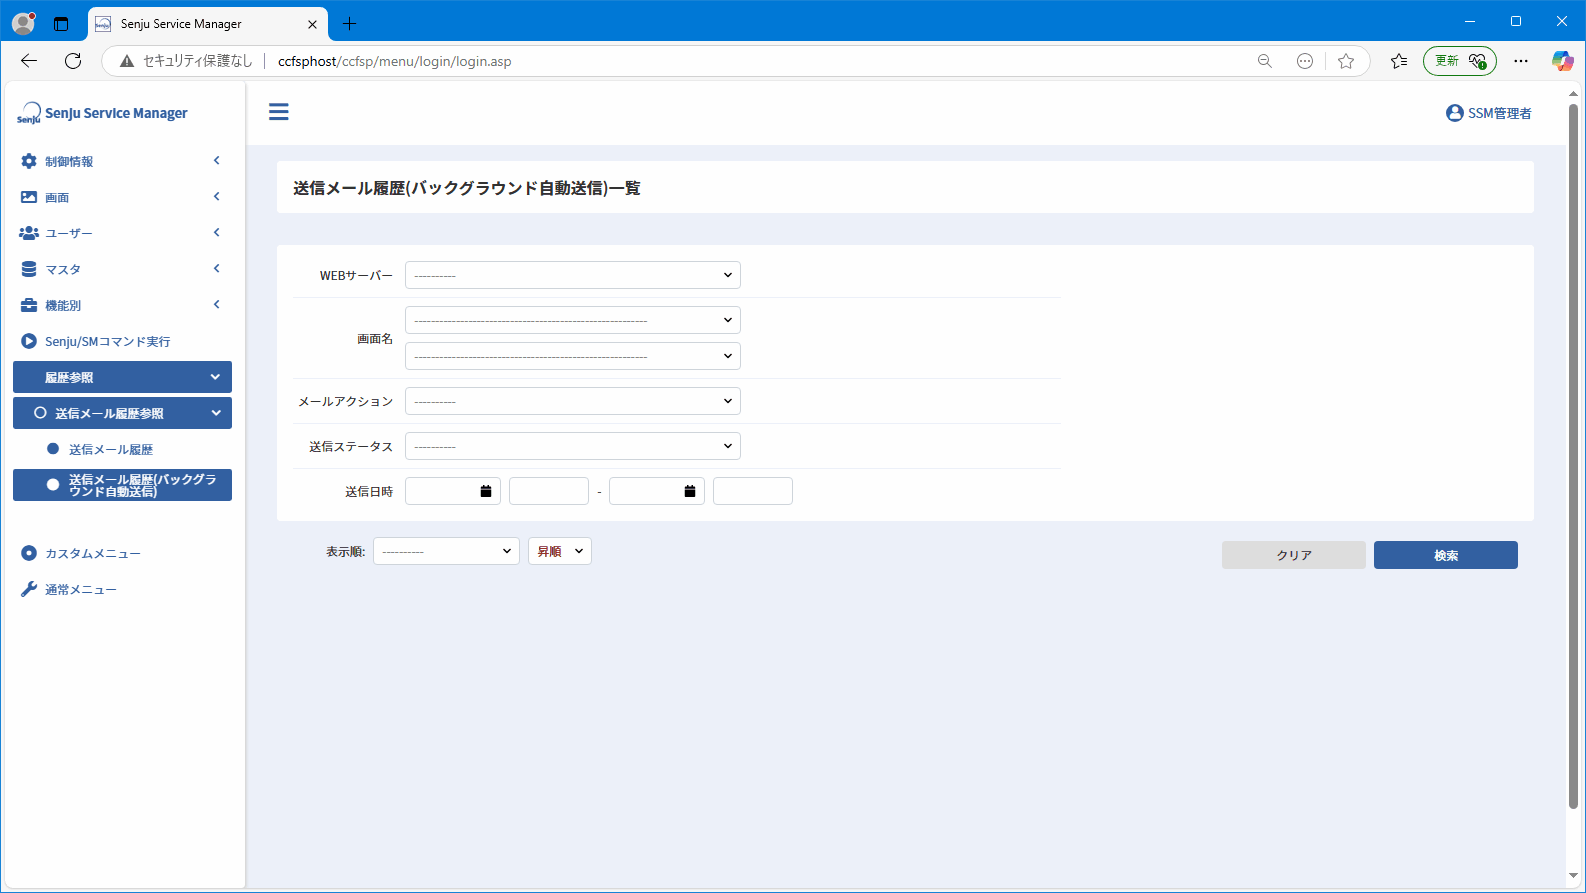Viewport: 1586px width, 893px height.
Task: Click the 通常メニュー wrench icon
Action: coord(29,589)
